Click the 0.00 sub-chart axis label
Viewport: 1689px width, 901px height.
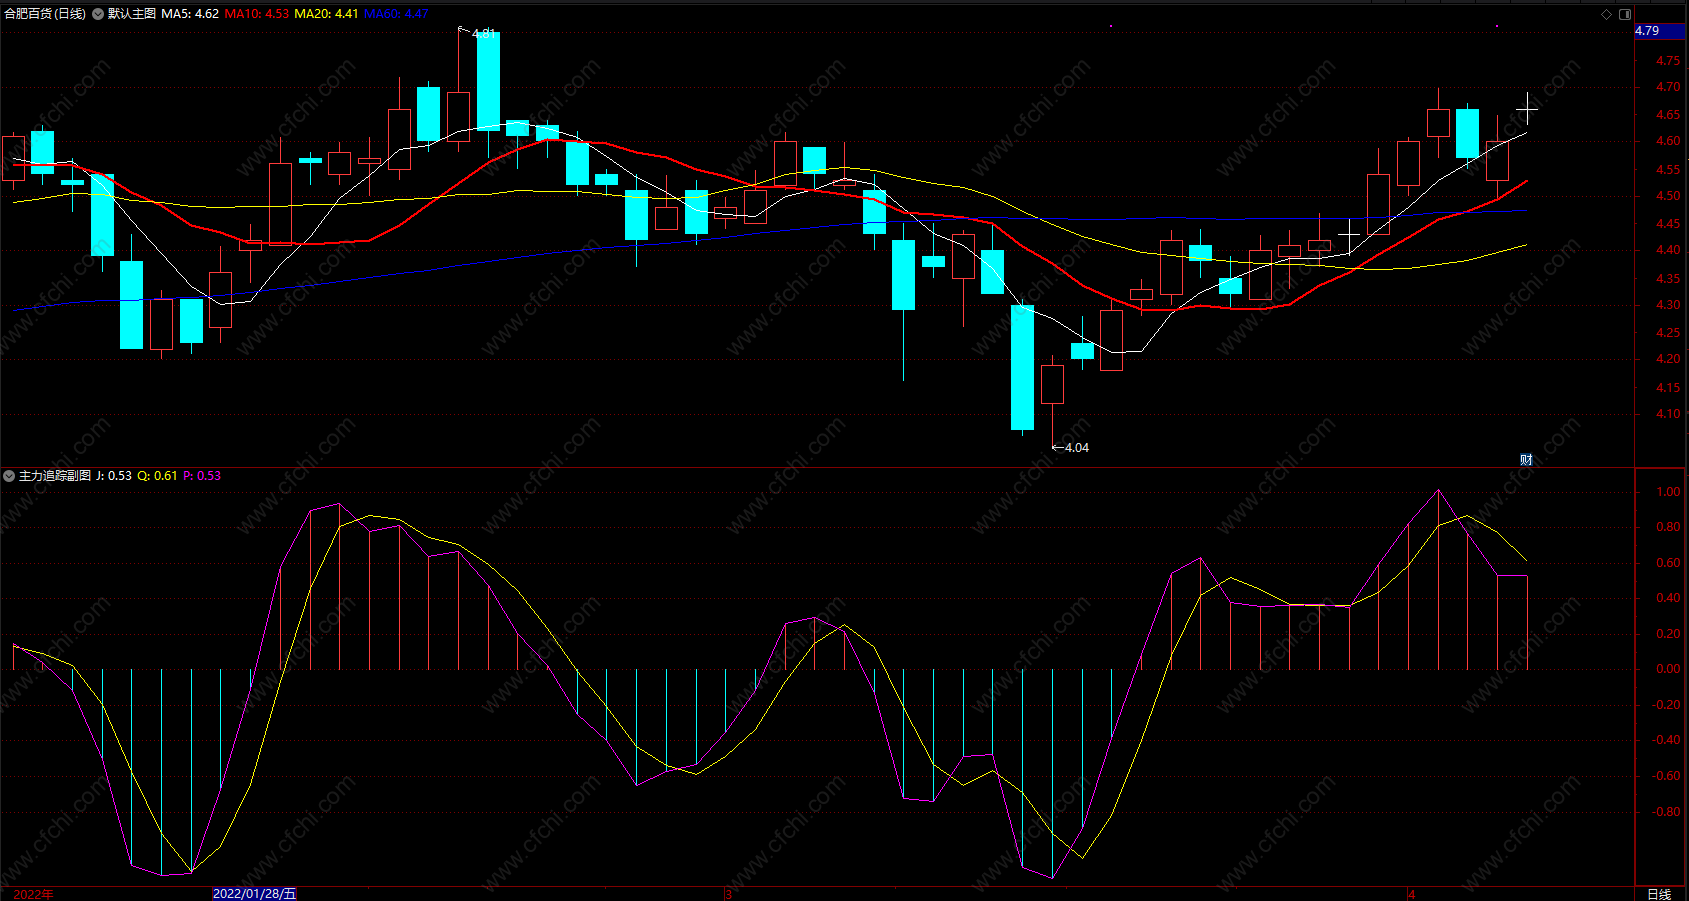1668,669
